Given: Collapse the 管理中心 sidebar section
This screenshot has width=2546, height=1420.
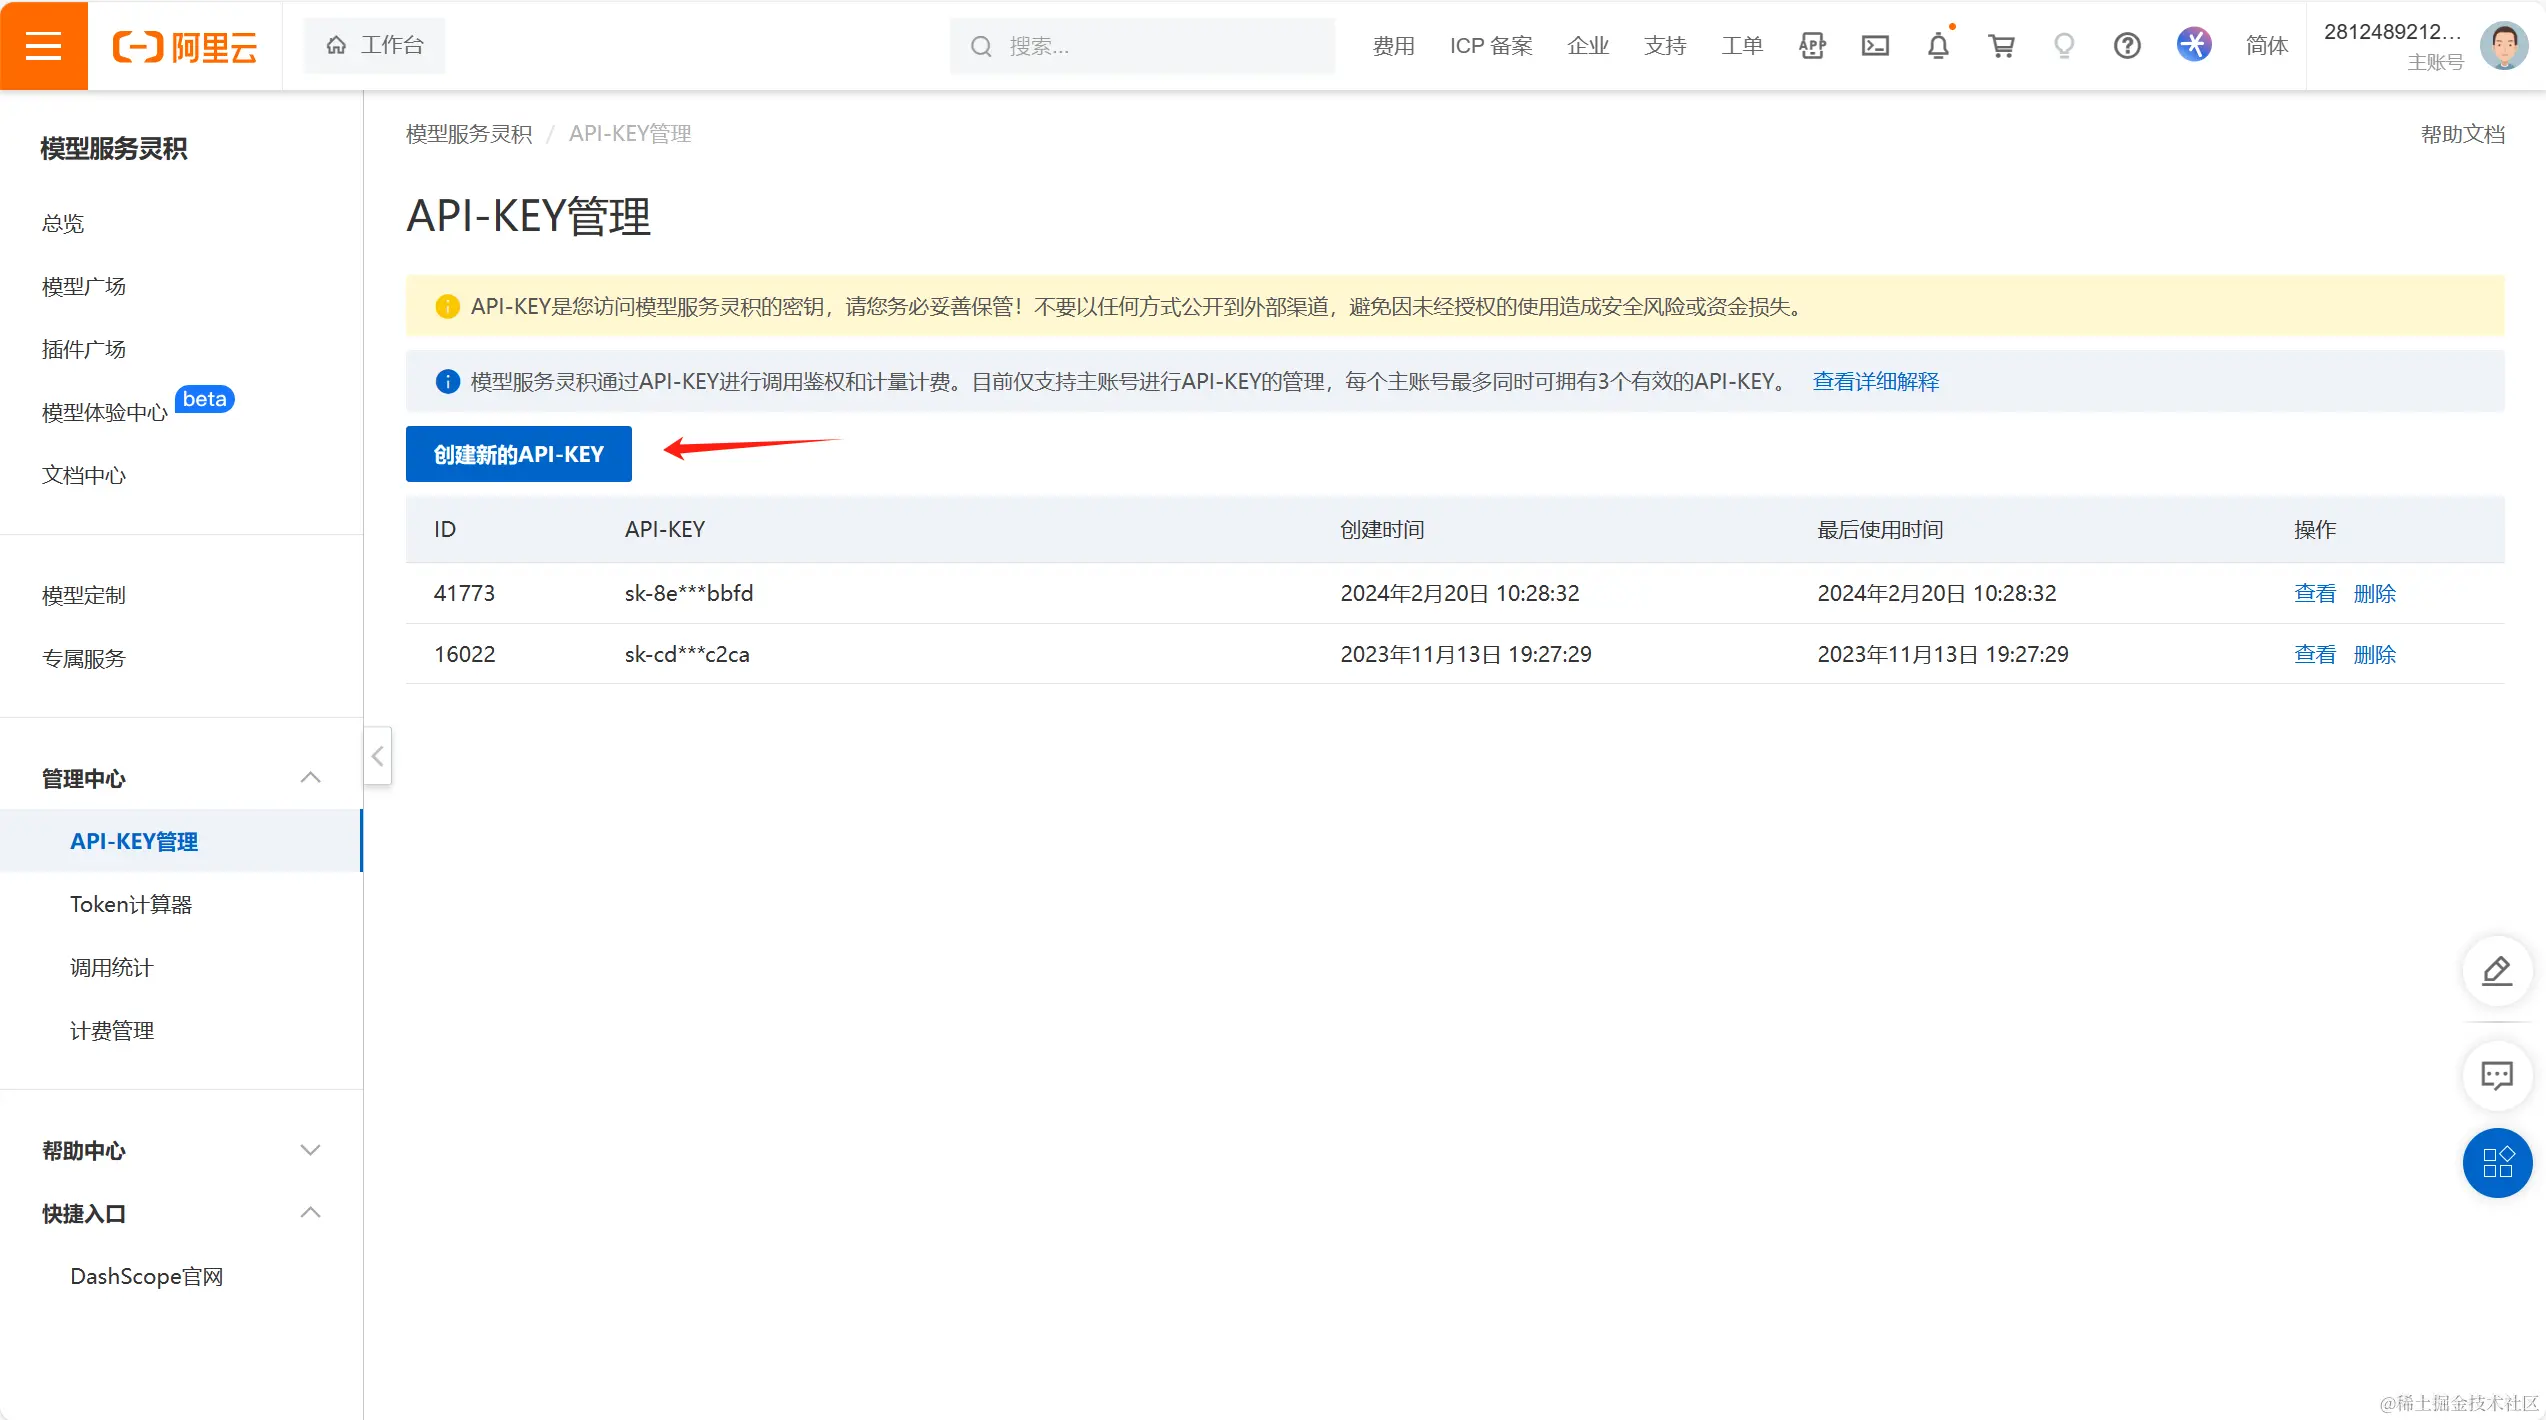Looking at the screenshot, I should click(x=310, y=778).
